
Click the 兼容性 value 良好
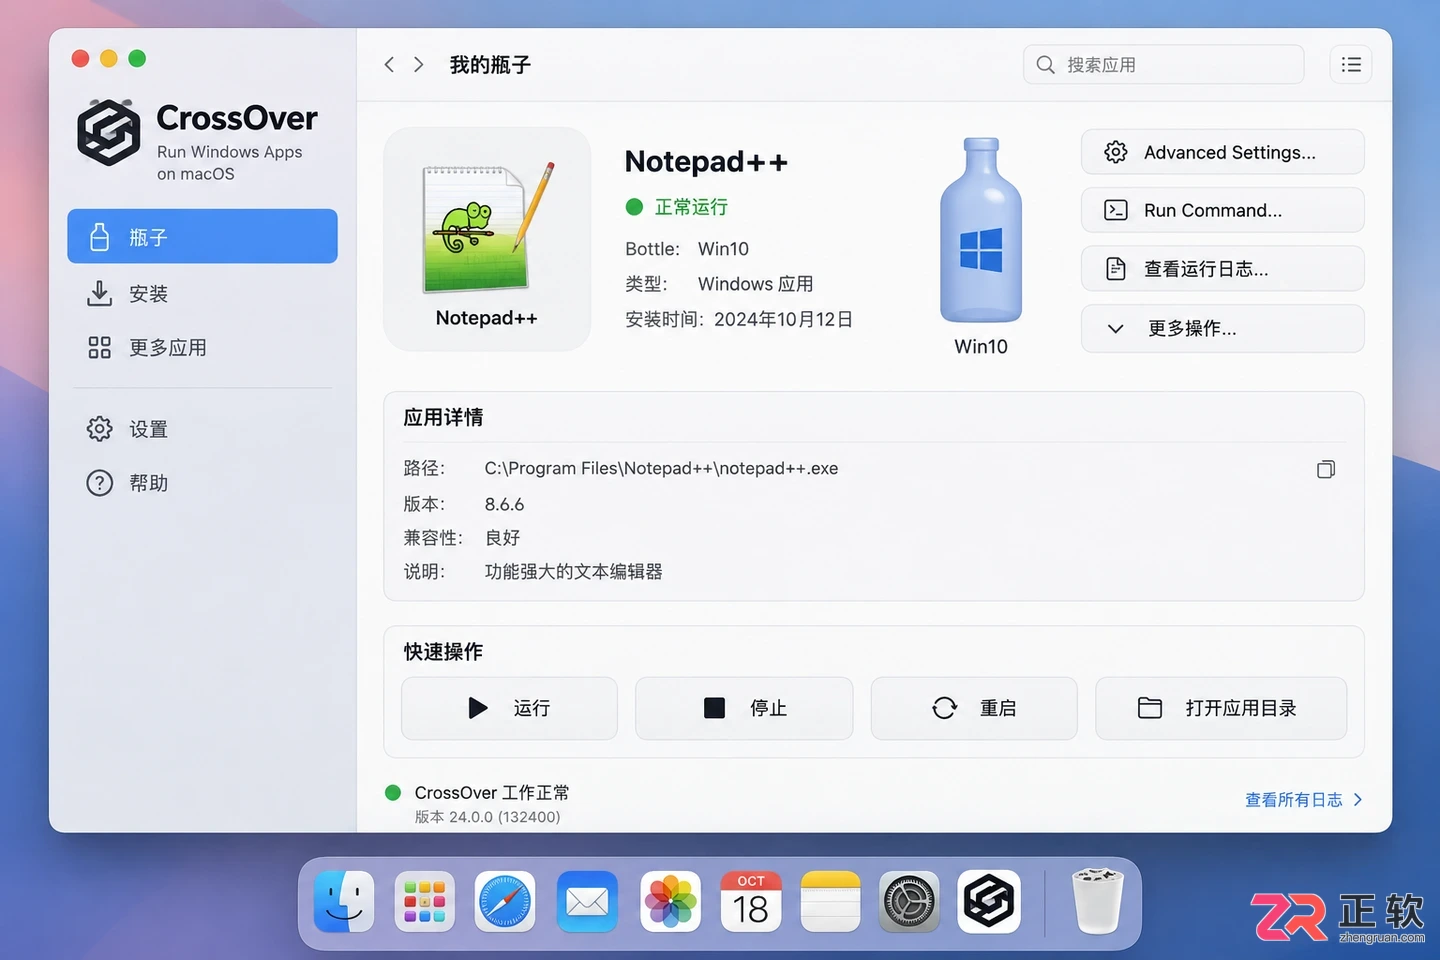502,538
